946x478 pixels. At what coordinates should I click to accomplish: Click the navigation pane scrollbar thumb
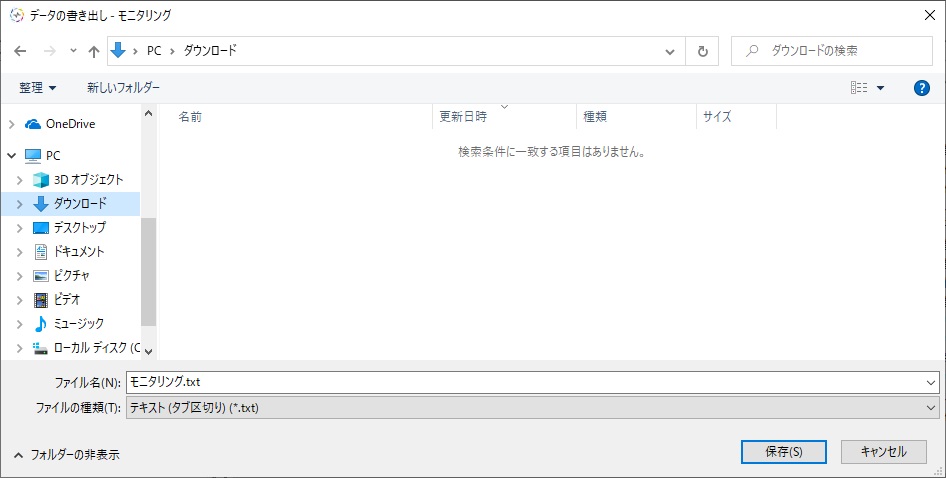click(x=148, y=272)
